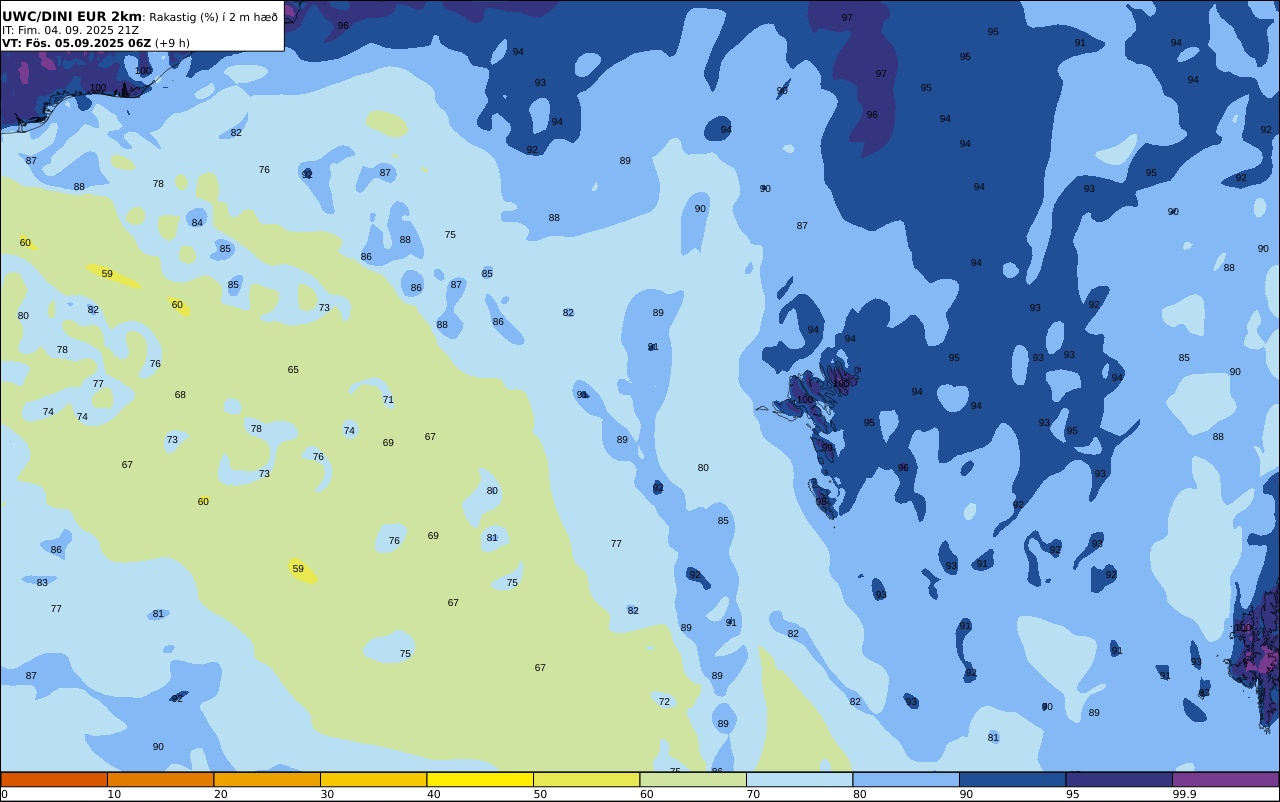1280x802 pixels.
Task: Click the humidity value '68' on the map
Action: 180,395
